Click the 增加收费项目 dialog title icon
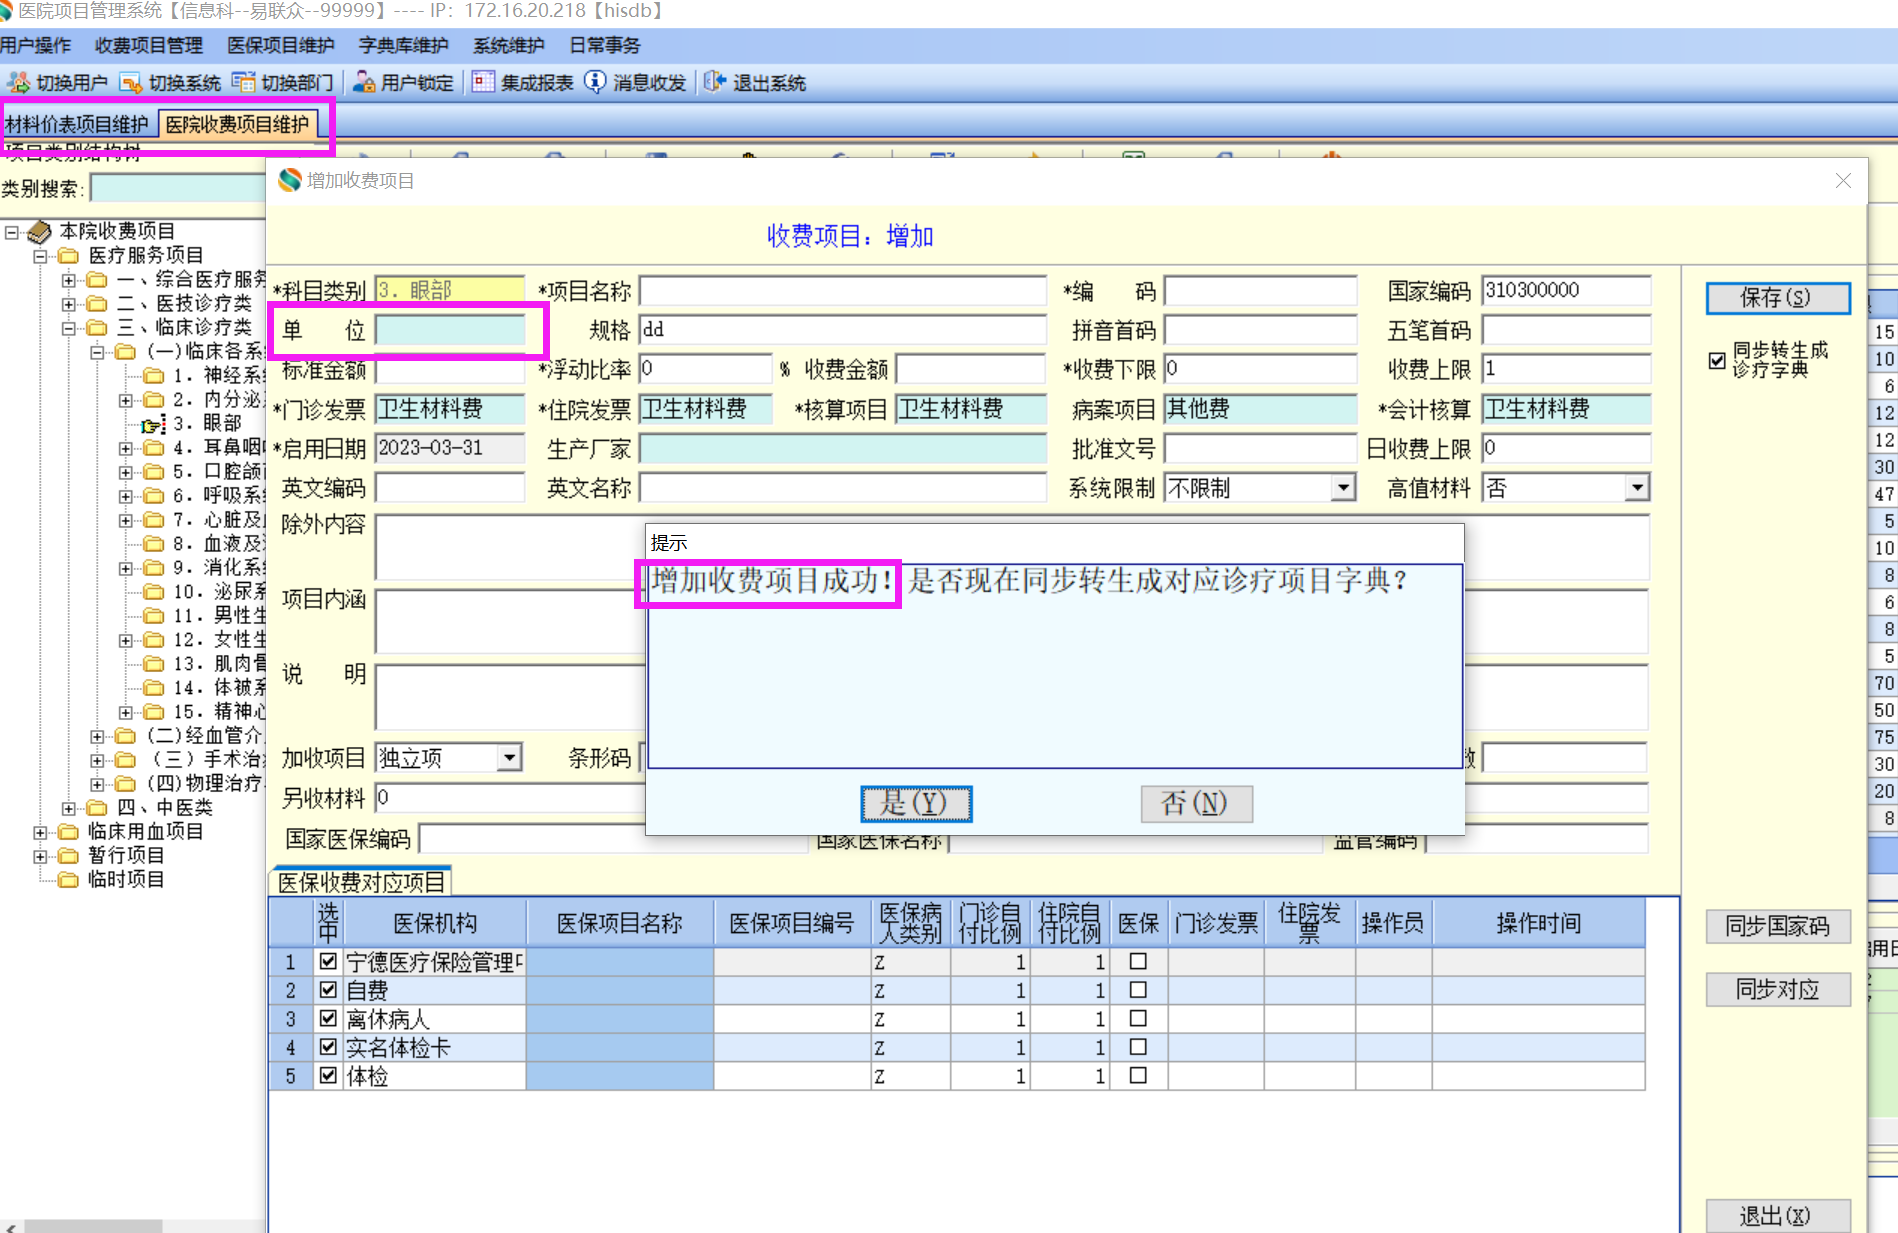Screen dimensions: 1898x1233 (x=290, y=180)
